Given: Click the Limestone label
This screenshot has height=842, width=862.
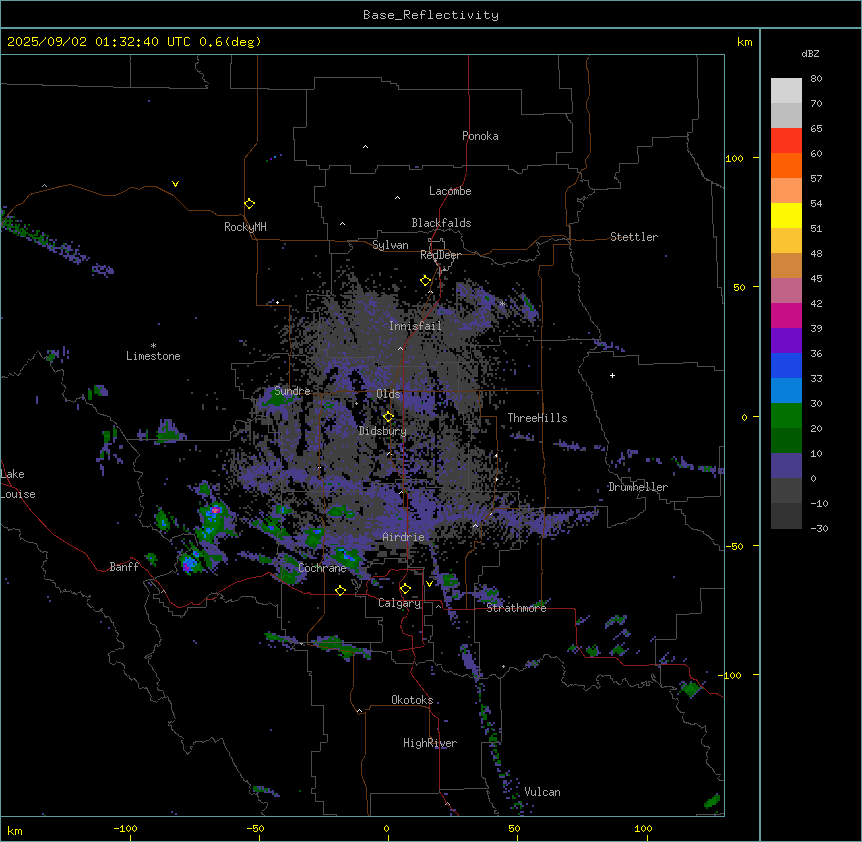Looking at the screenshot, I should click(x=153, y=356).
